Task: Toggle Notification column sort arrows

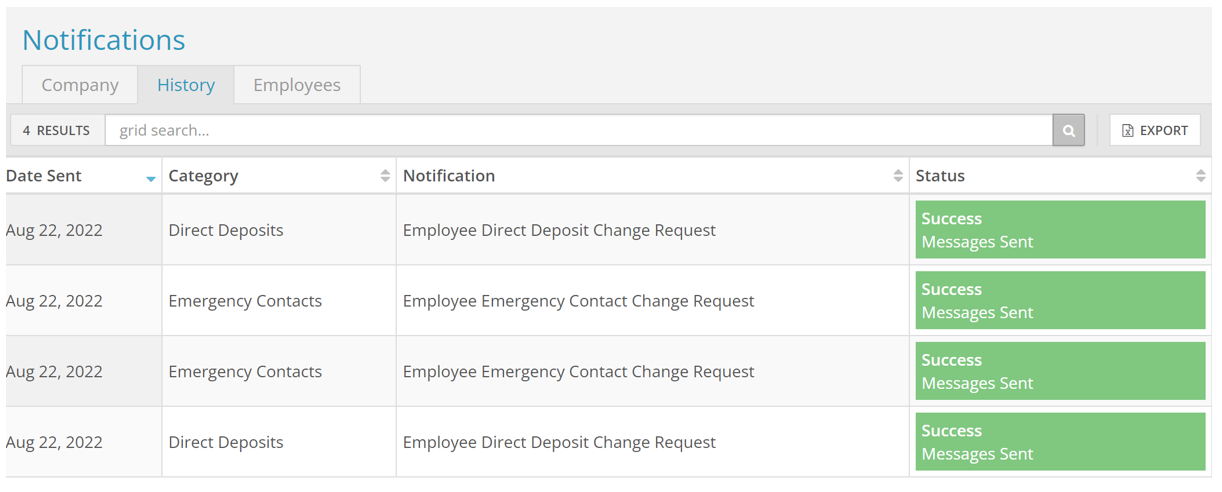Action: pyautogui.click(x=898, y=176)
